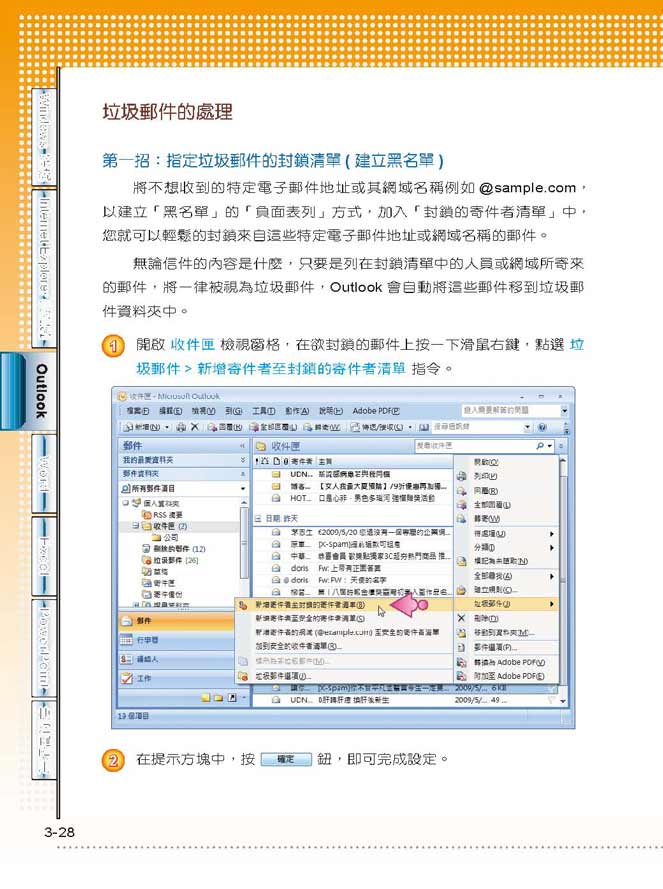Click the 新增 new mail toolbar button
This screenshot has width=663, height=889.
143,427
